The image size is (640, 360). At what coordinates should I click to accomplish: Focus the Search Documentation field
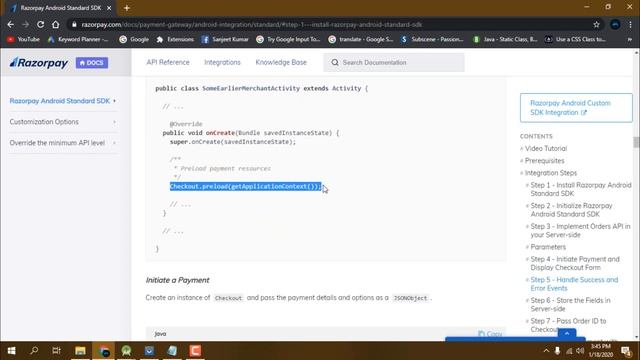point(394,62)
